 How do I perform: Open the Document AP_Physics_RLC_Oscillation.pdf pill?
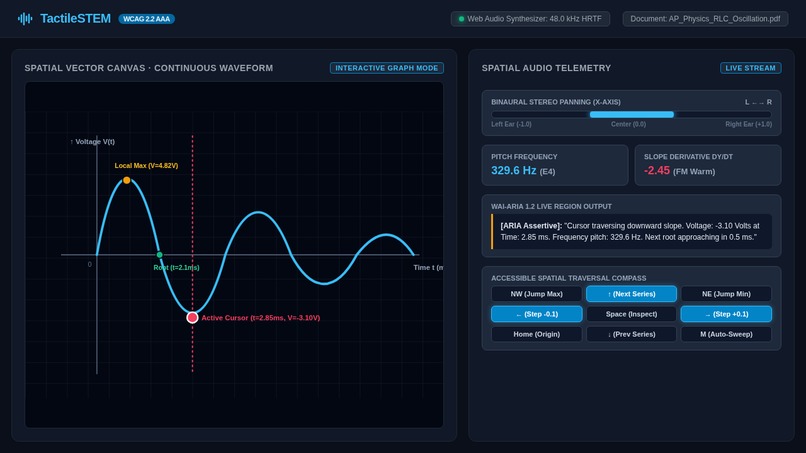[705, 19]
